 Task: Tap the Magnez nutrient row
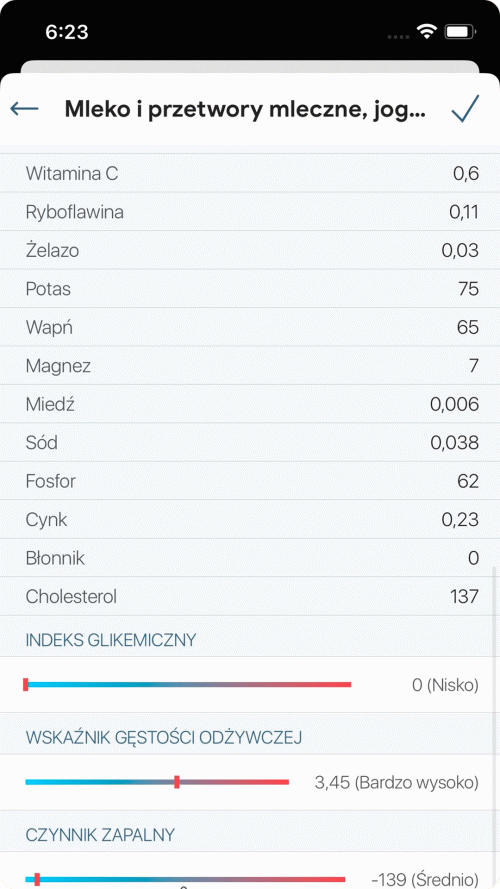tap(250, 366)
